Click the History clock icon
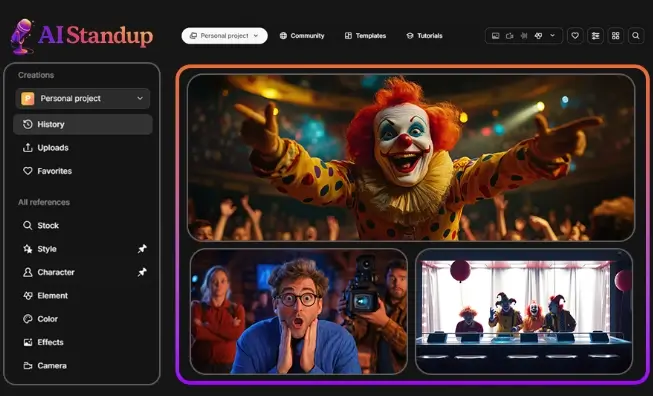The width and height of the screenshot is (653, 396). click(27, 124)
